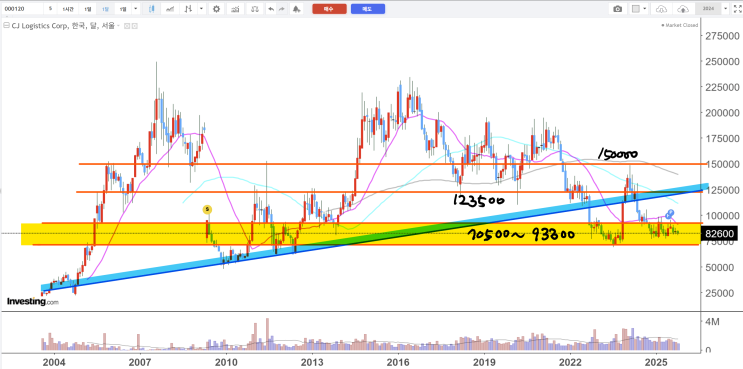Click the 2025 time axis label
This screenshot has width=743, height=369.
click(656, 361)
